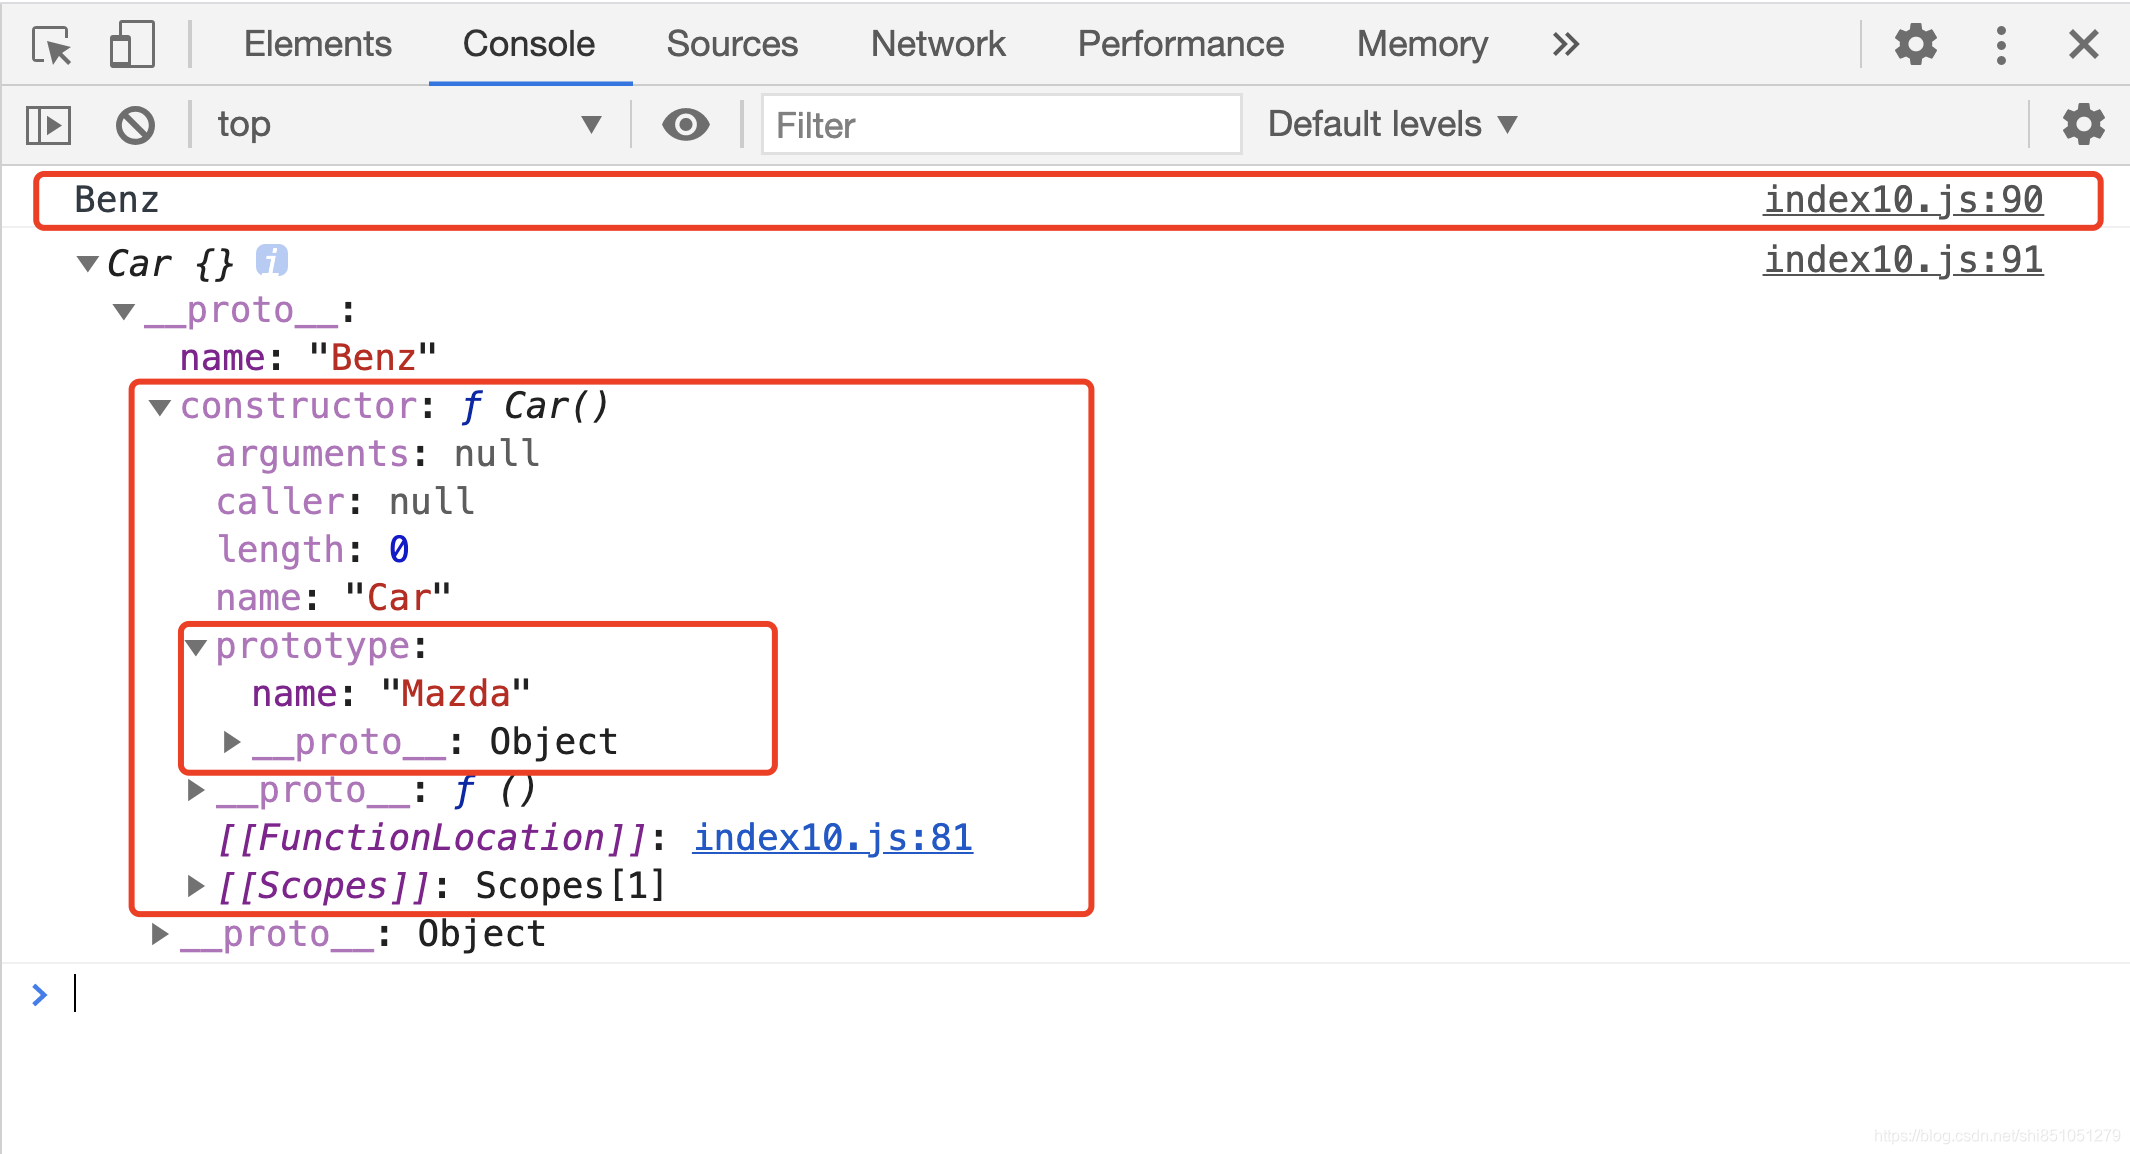Open DevTools settings gear in top bar
The height and width of the screenshot is (1154, 2130).
pyautogui.click(x=1915, y=45)
